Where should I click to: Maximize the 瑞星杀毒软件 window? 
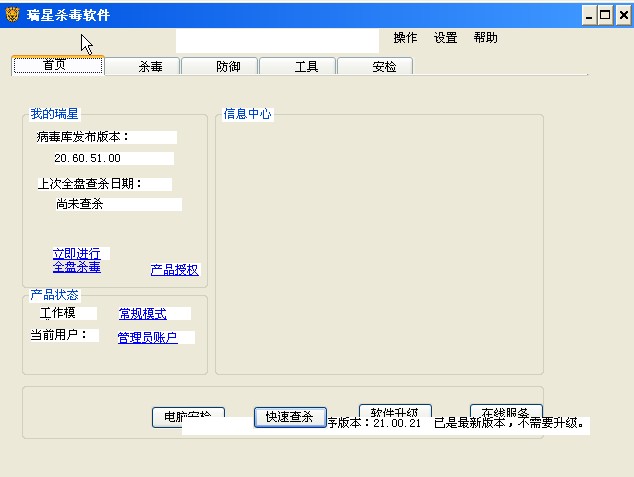[605, 16]
